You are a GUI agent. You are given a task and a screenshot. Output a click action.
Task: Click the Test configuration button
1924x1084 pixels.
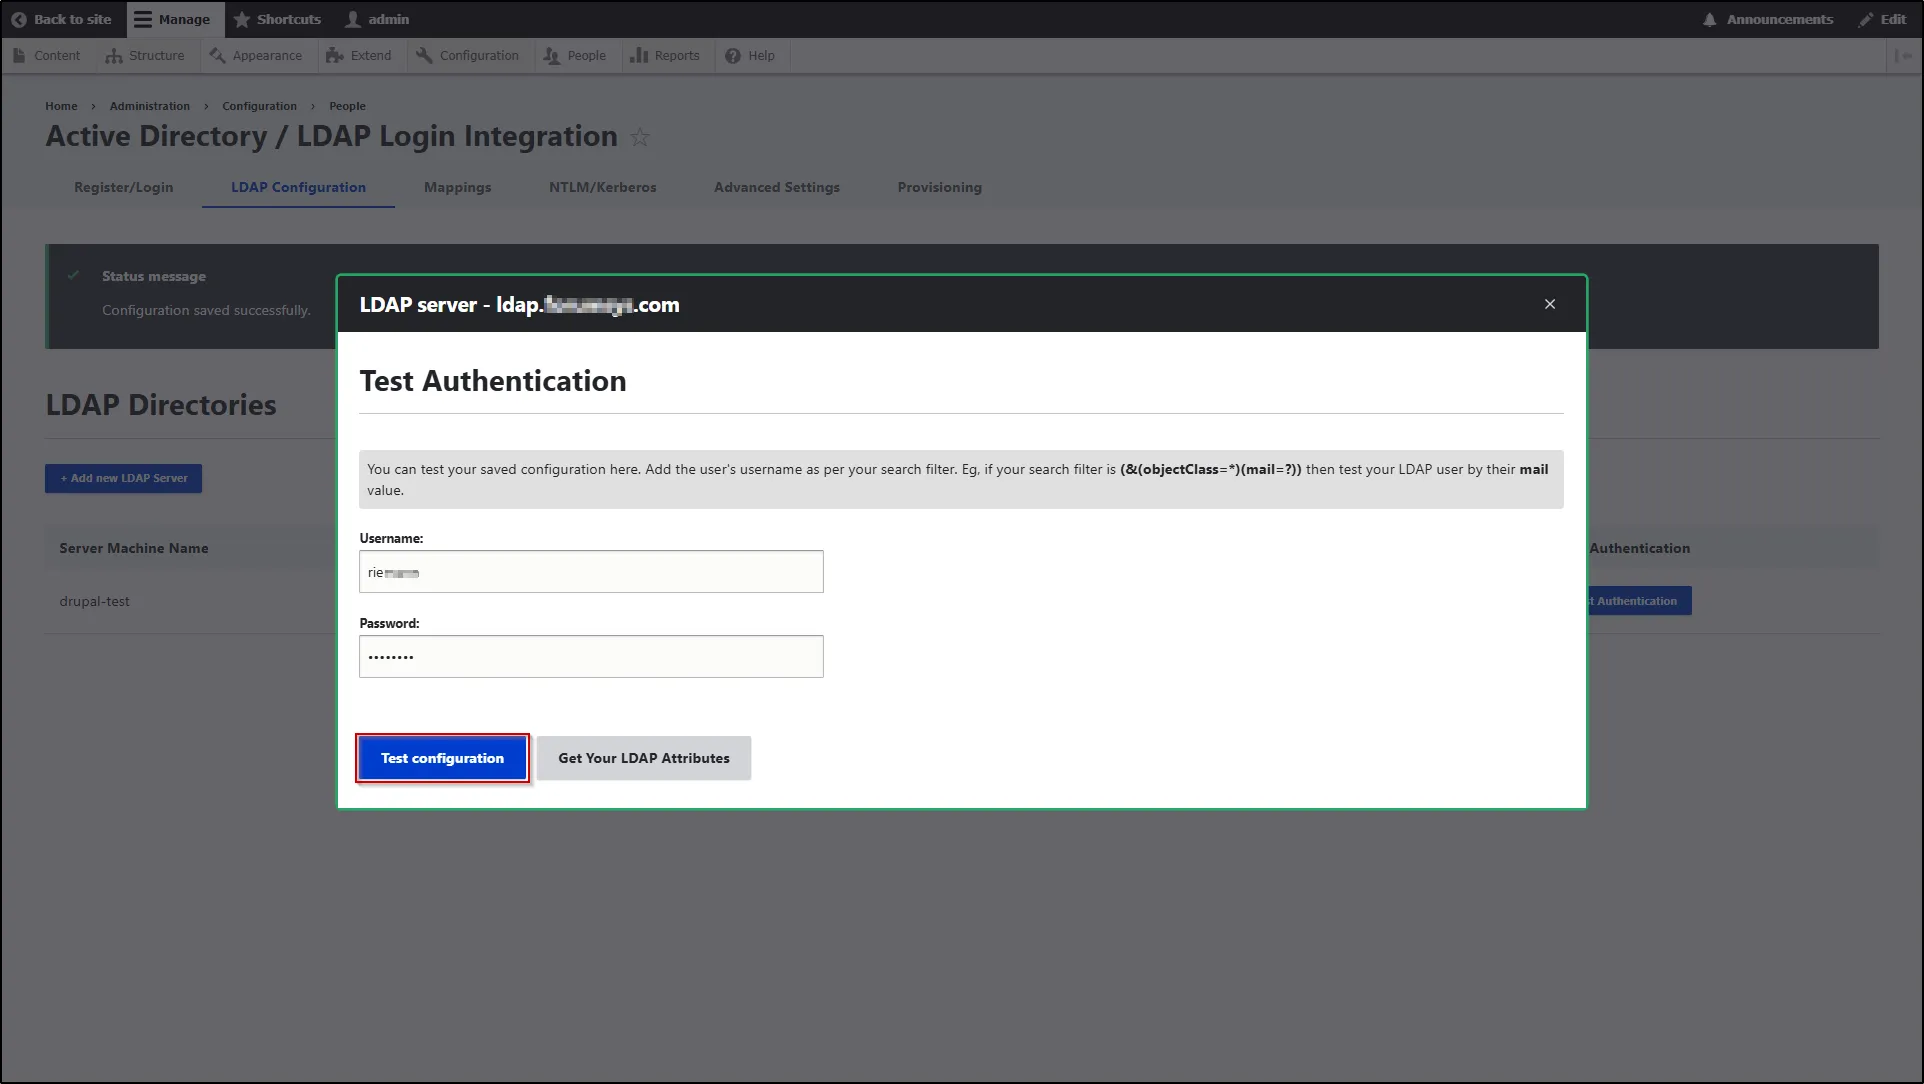(442, 758)
